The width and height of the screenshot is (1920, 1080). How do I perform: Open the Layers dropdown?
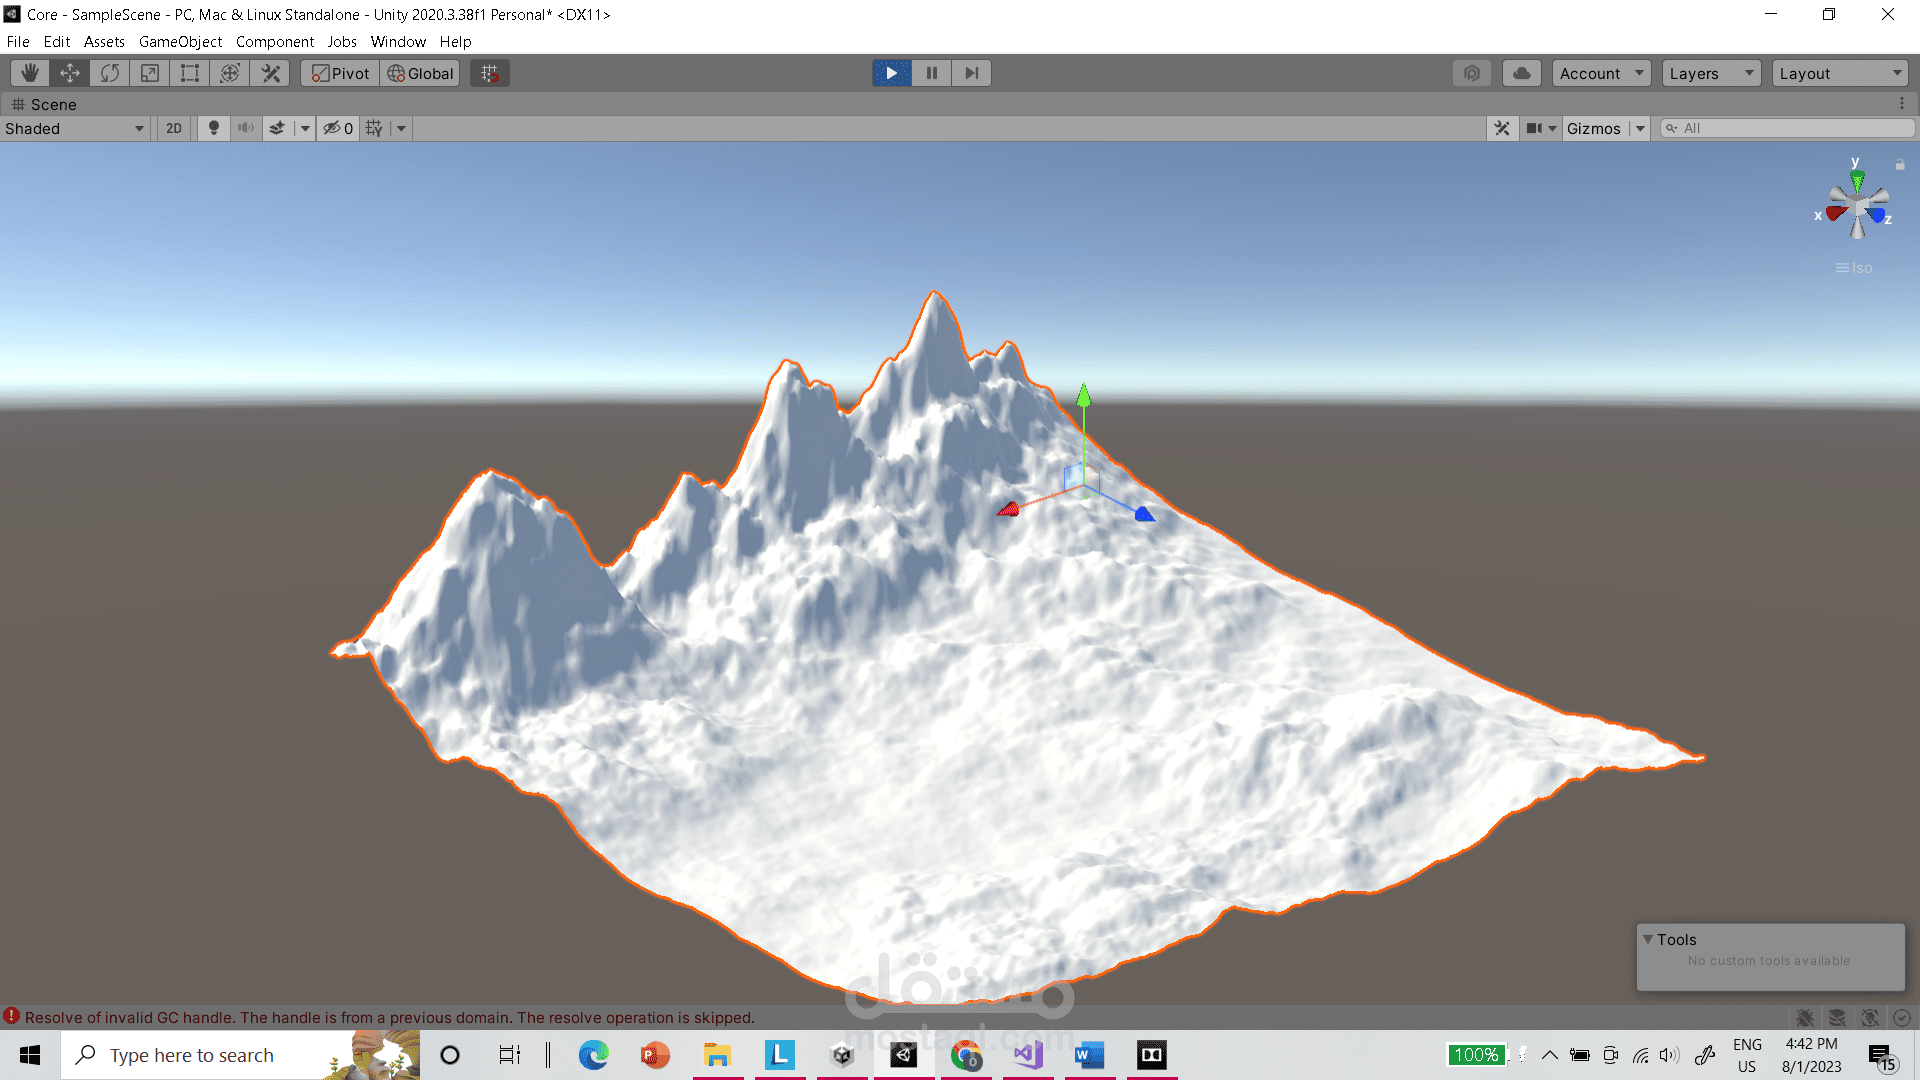coord(1711,73)
